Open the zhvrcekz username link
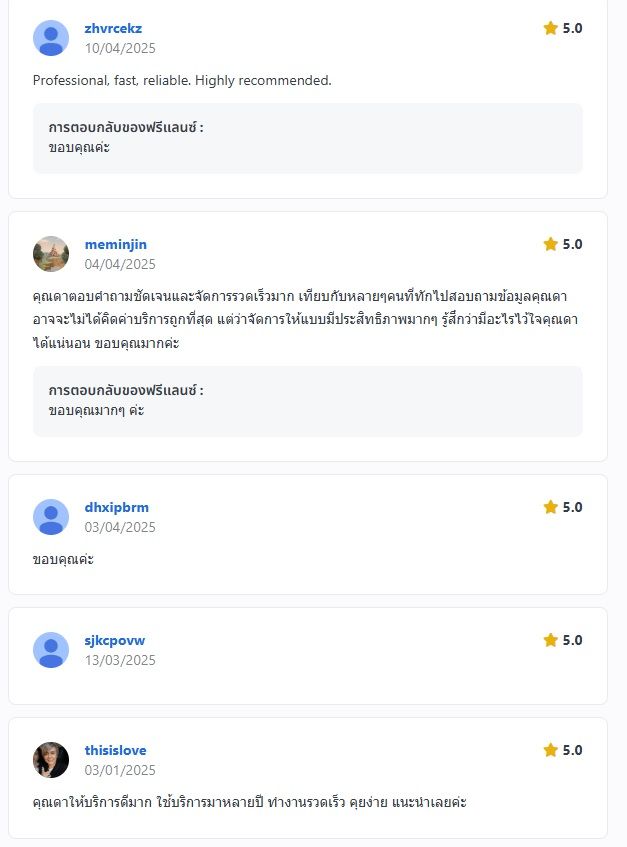Viewport: 627px width, 847px height. pos(113,28)
